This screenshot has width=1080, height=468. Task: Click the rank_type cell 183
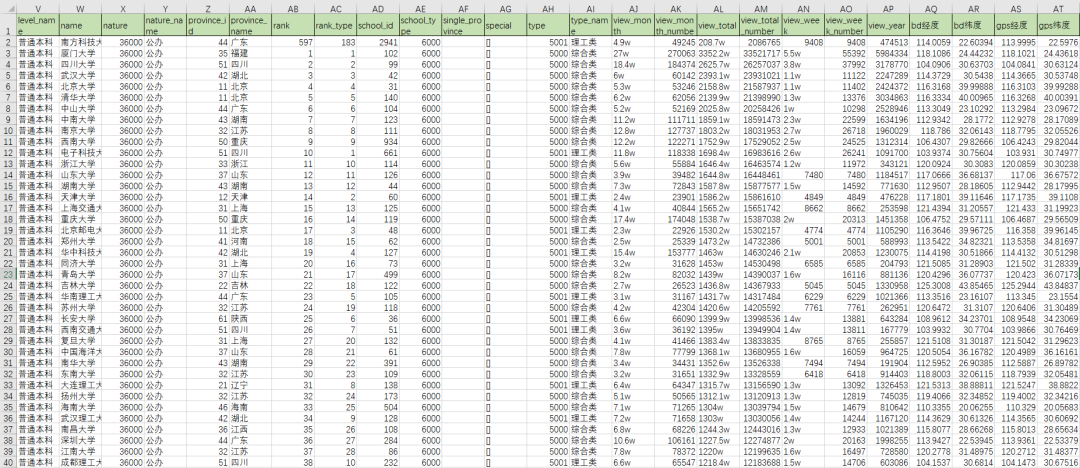(335, 42)
